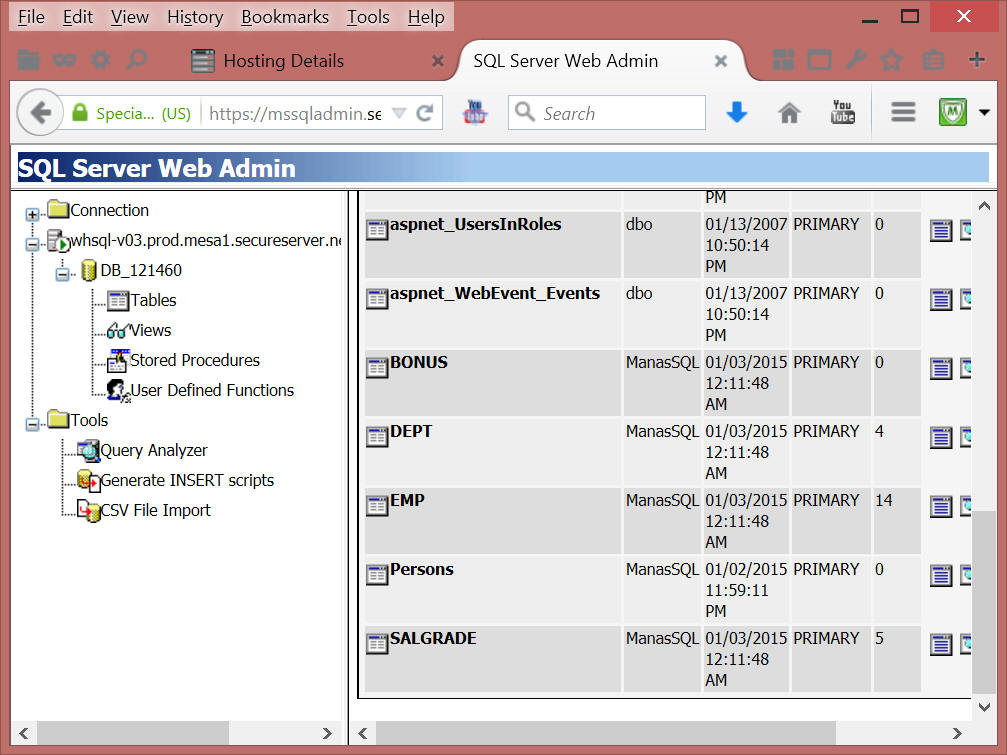1007x755 pixels.
Task: Open the hamburger menu icon
Action: [903, 112]
